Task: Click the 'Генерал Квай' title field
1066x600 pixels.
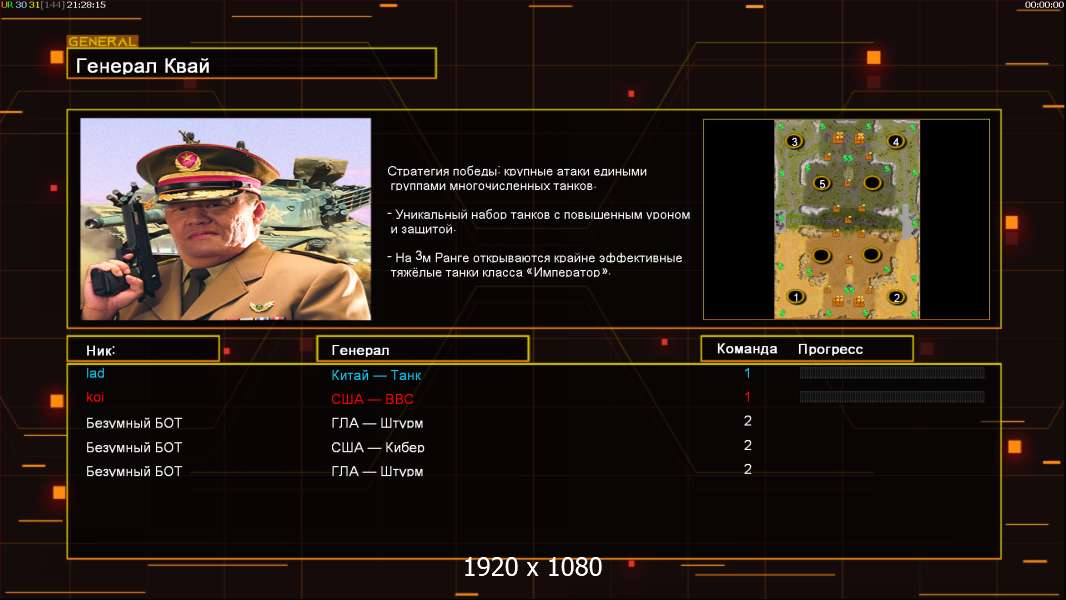Action: click(x=252, y=63)
